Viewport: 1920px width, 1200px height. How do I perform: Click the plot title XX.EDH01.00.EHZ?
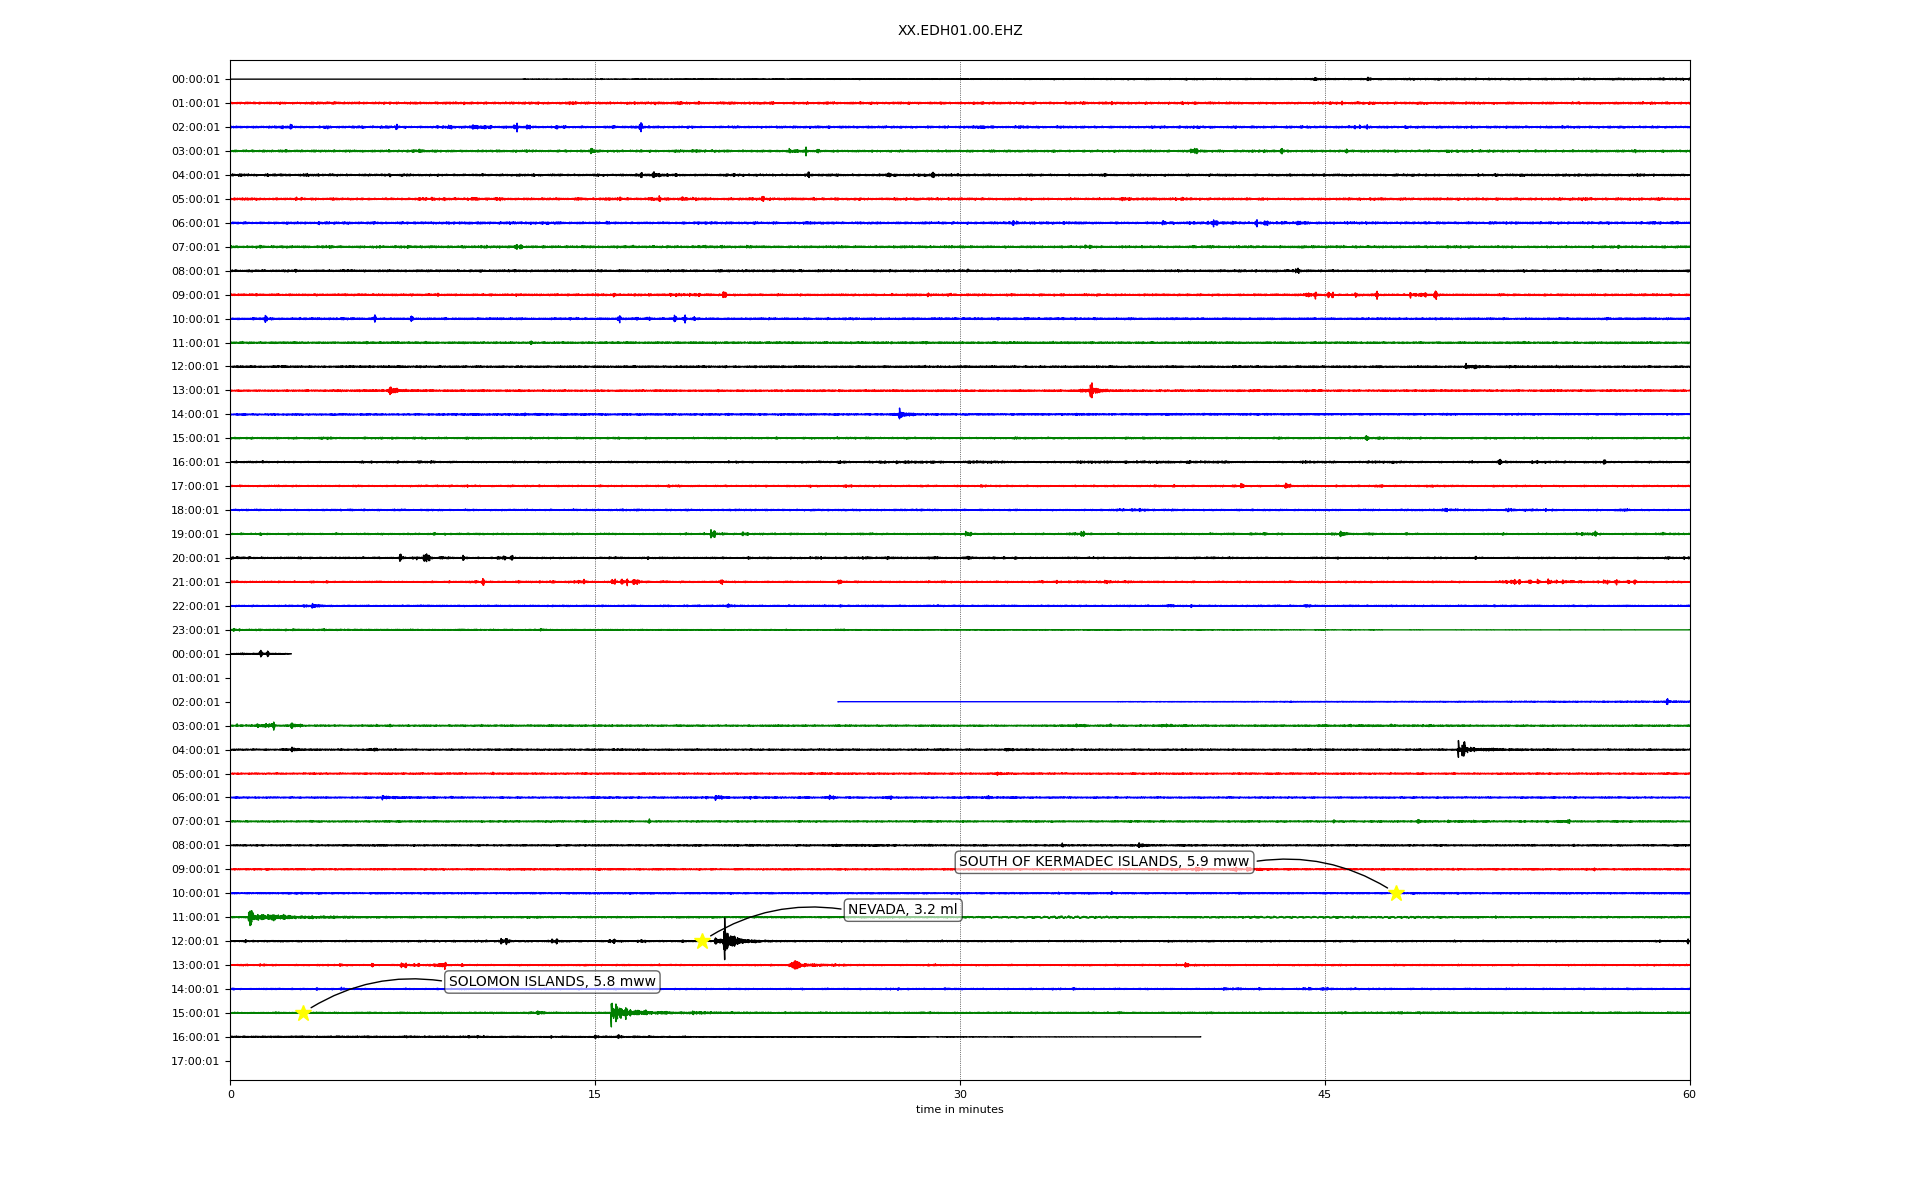(959, 31)
